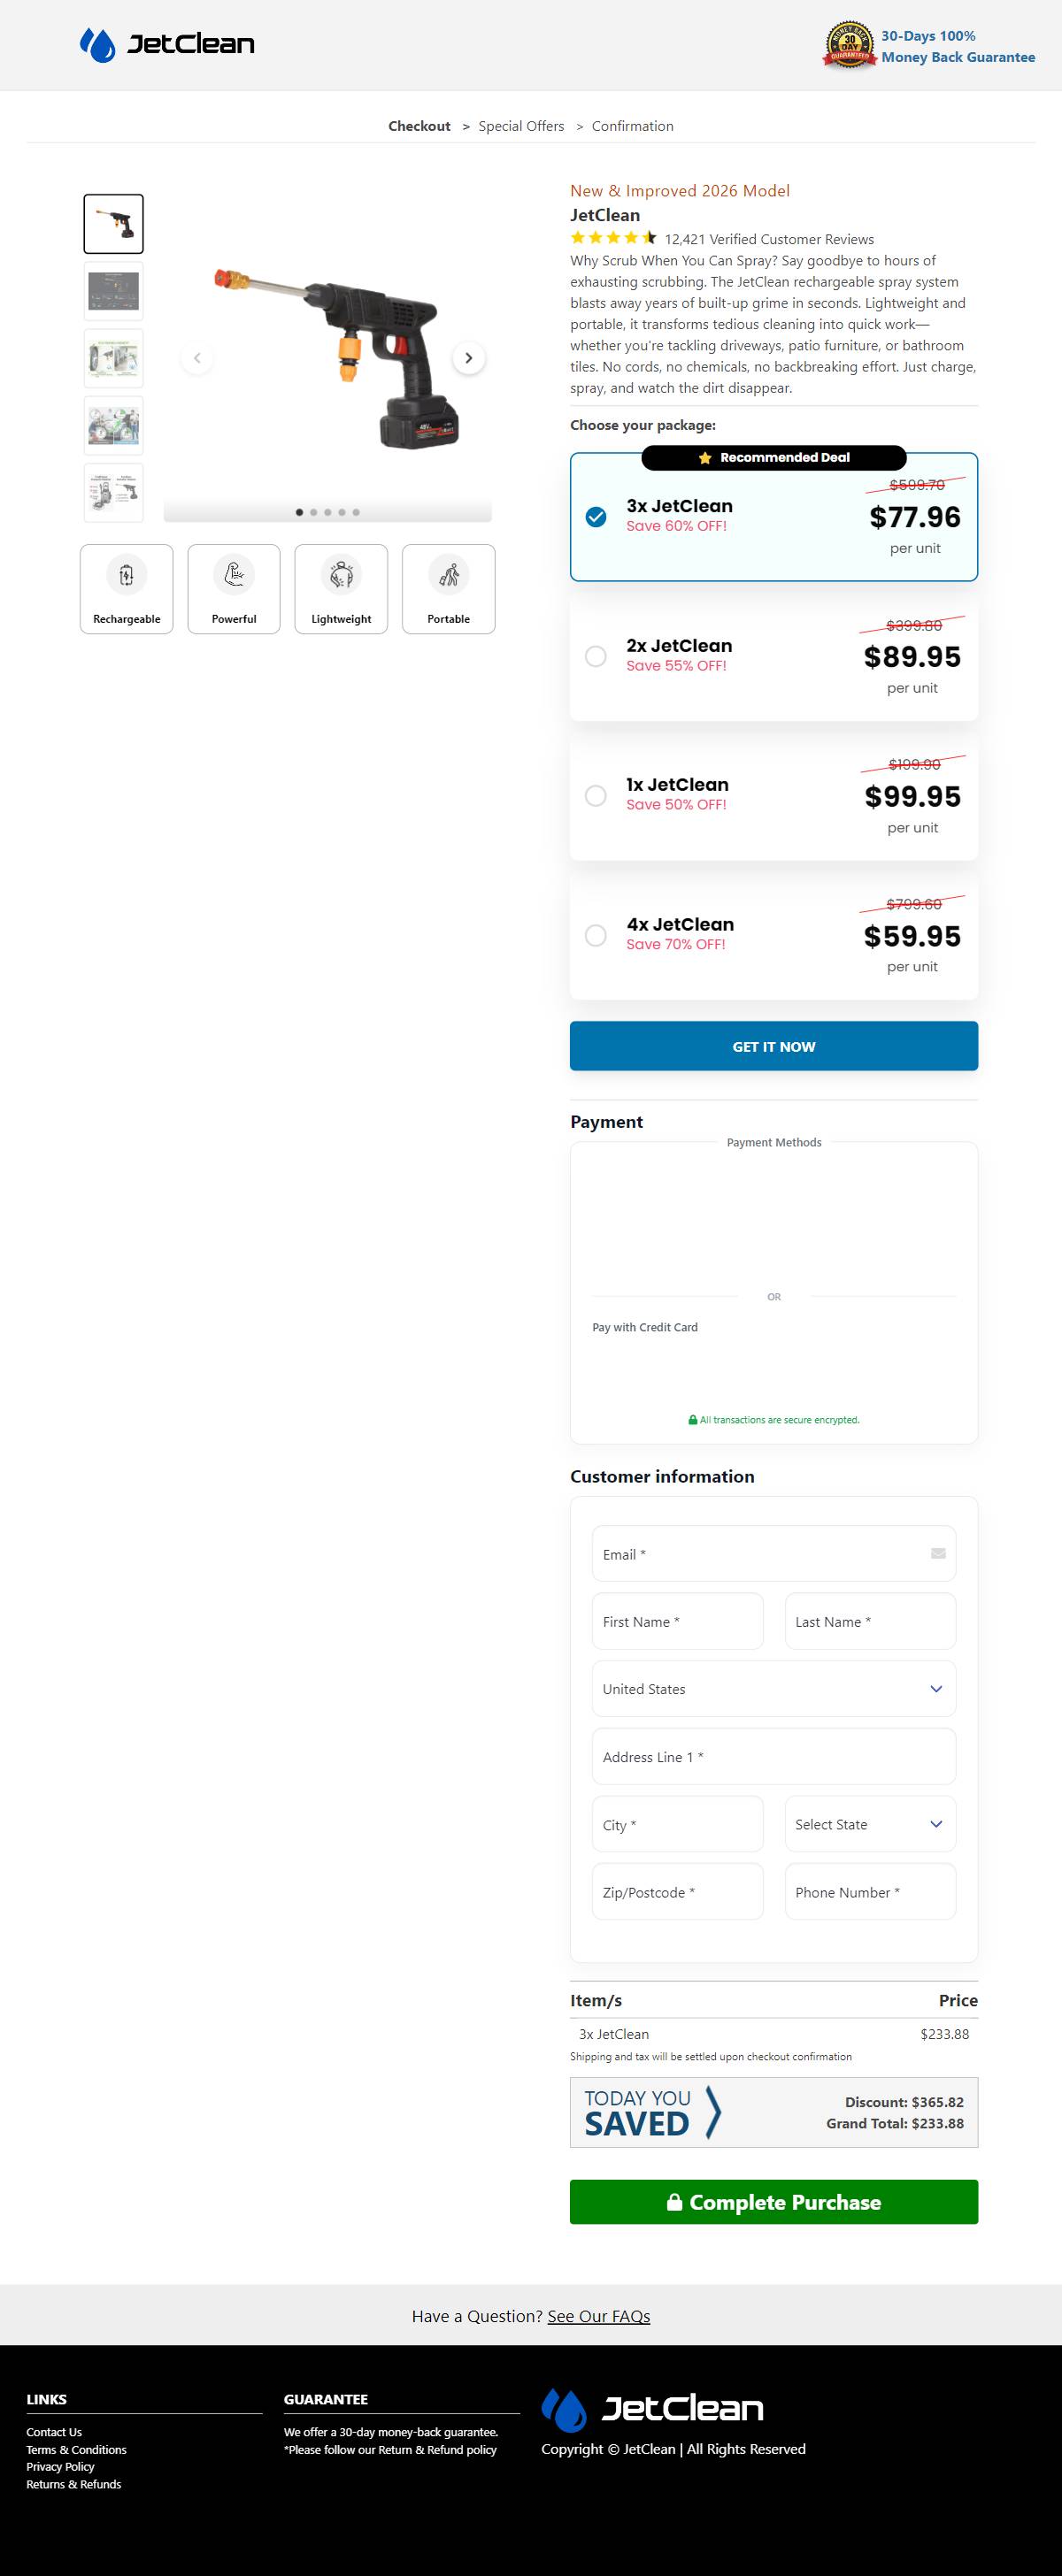Open the United States country dropdown
Viewport: 1062px width, 2576px height.
[x=773, y=1689]
